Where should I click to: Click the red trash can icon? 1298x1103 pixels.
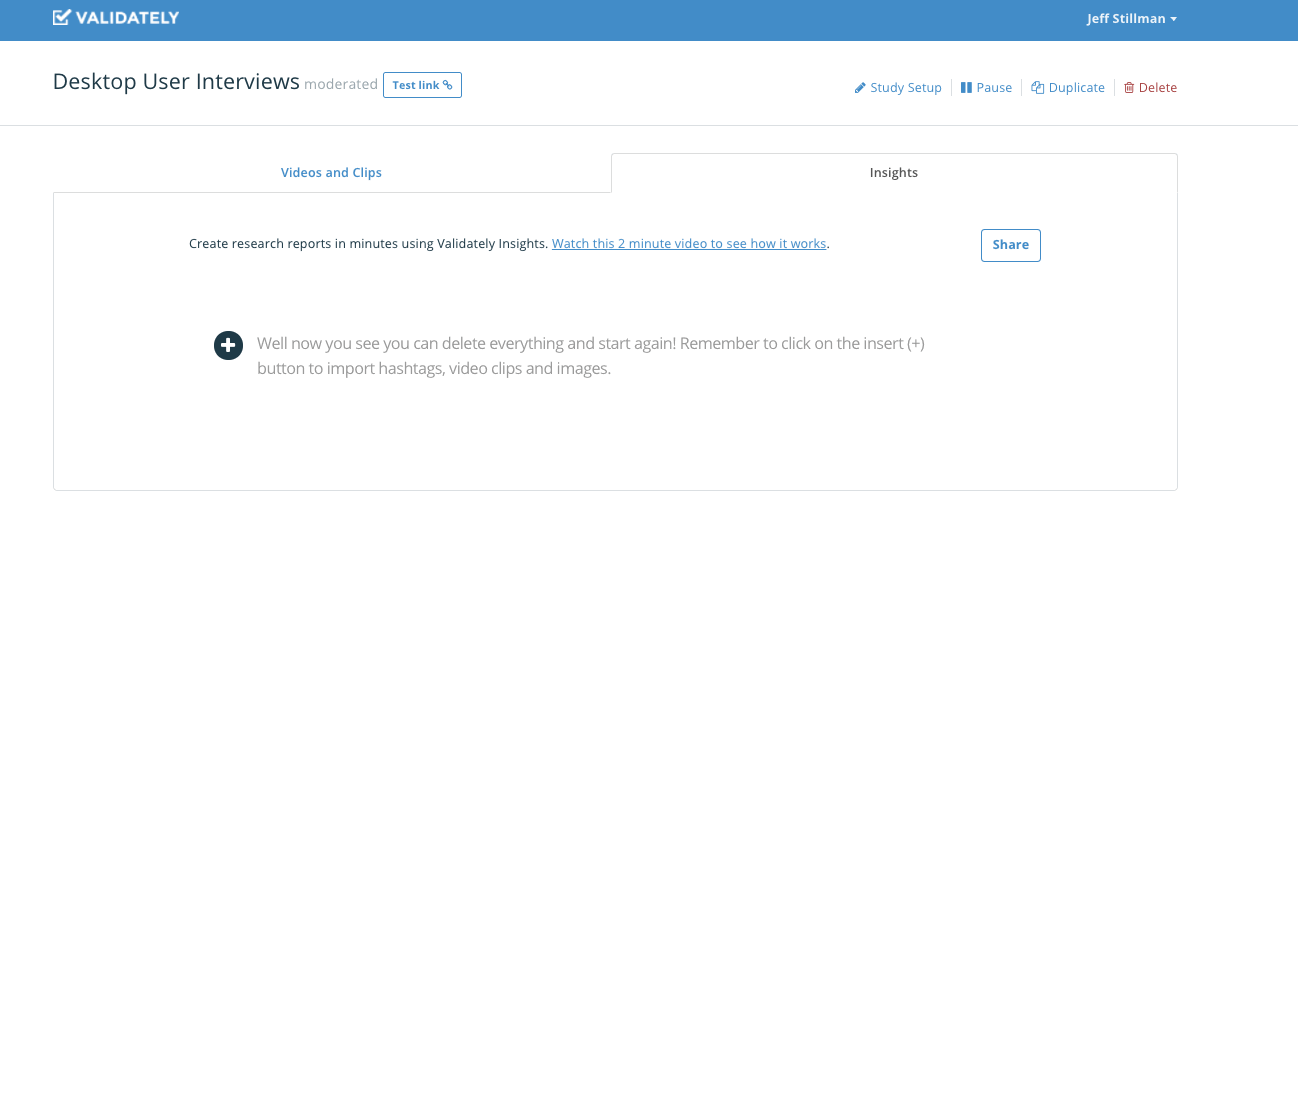[1129, 88]
